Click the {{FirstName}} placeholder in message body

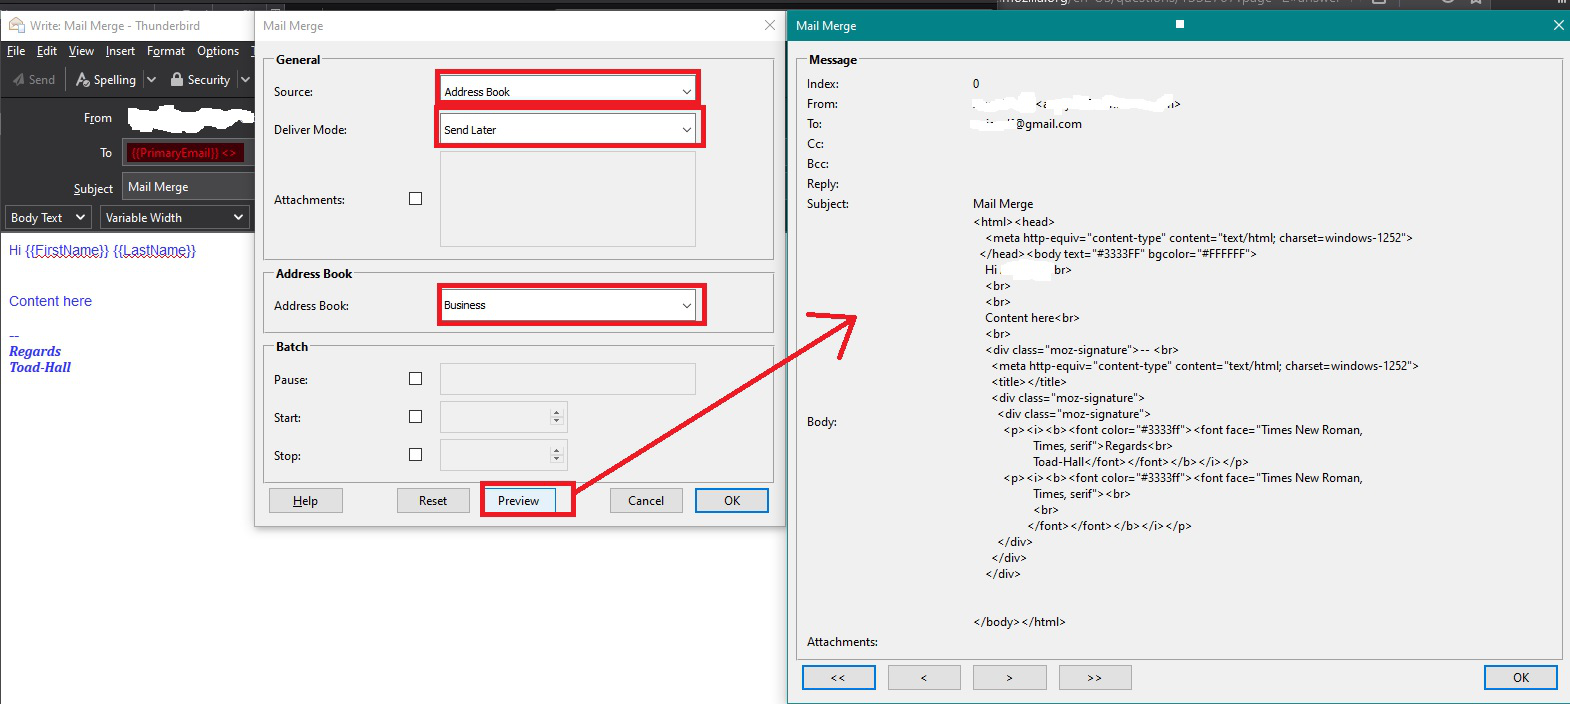click(67, 251)
